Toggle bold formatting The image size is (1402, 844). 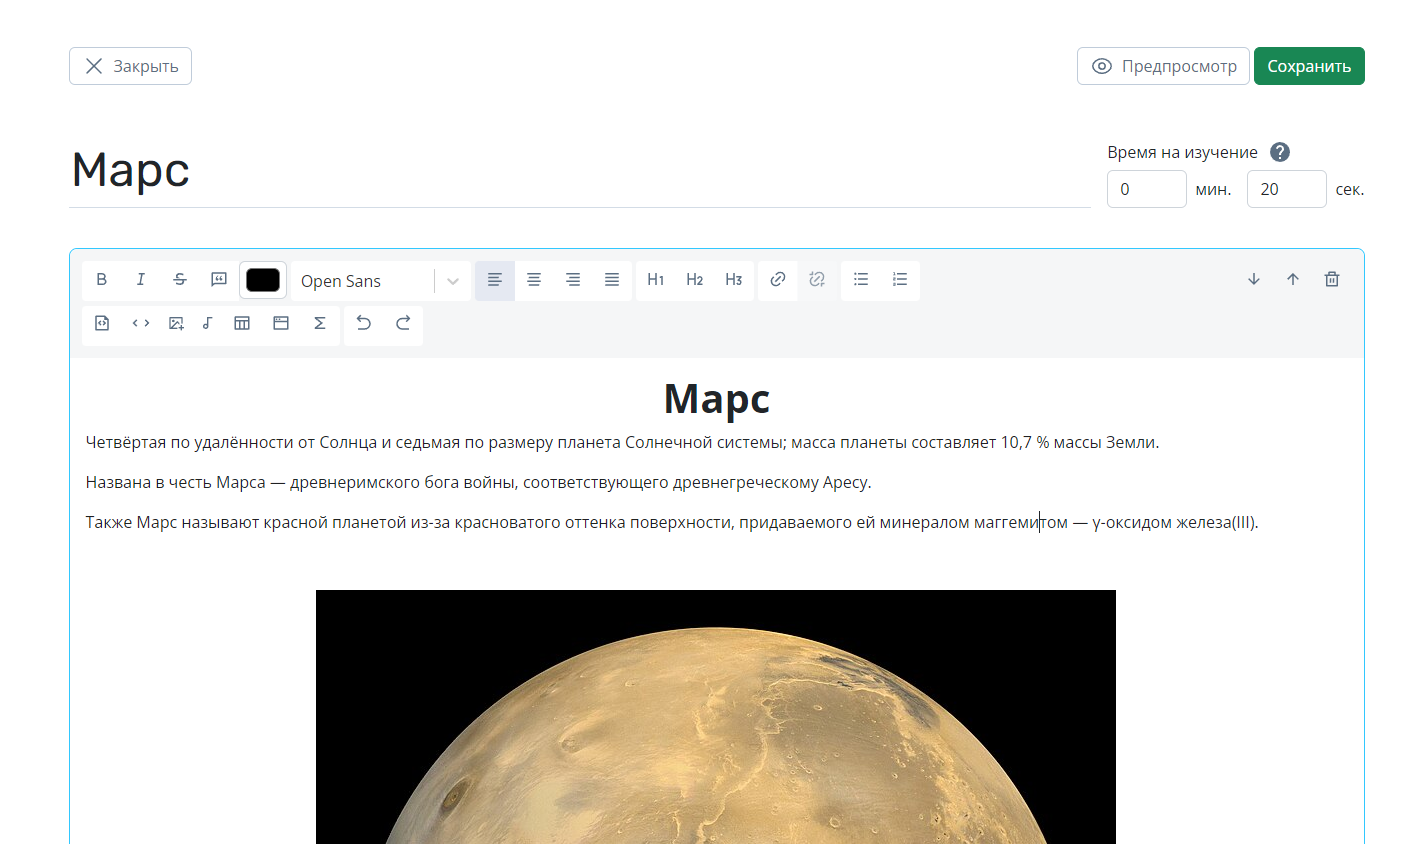(x=101, y=280)
